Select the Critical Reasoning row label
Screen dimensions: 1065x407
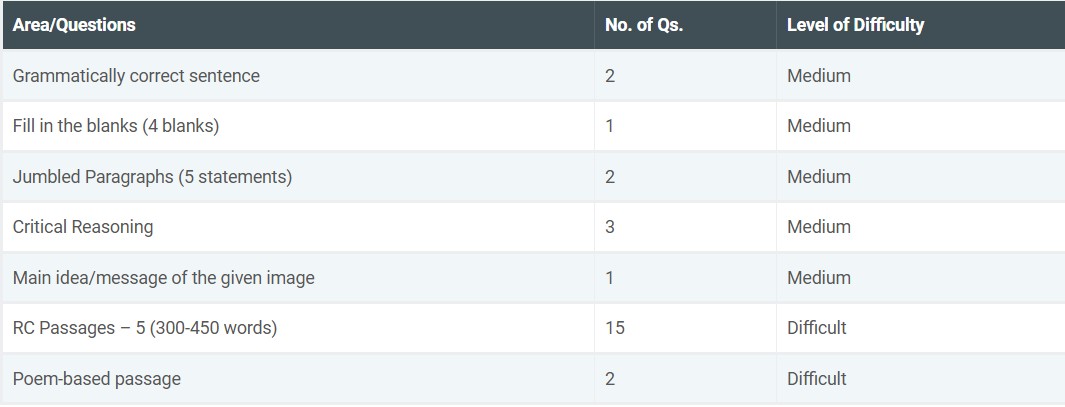tap(83, 227)
